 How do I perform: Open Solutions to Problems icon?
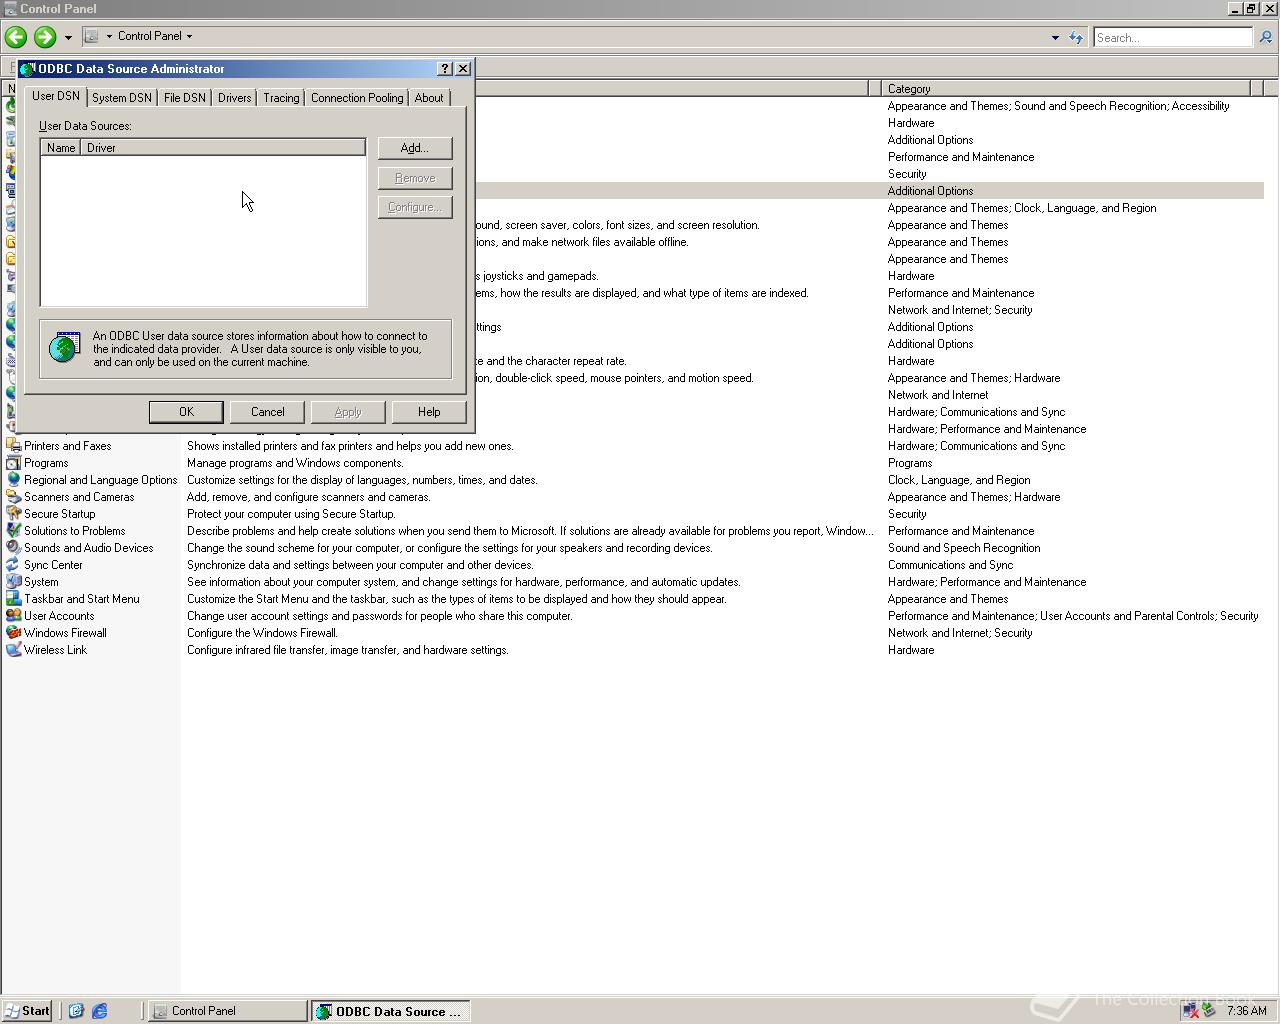pyautogui.click(x=13, y=531)
